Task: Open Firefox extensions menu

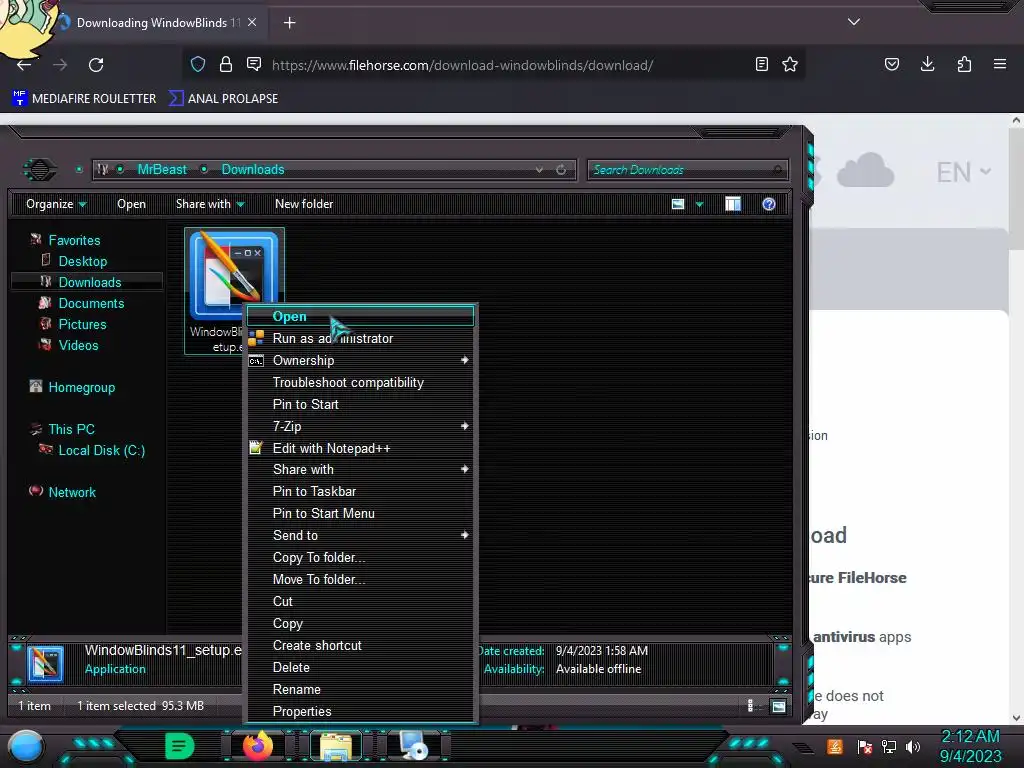Action: tap(964, 64)
